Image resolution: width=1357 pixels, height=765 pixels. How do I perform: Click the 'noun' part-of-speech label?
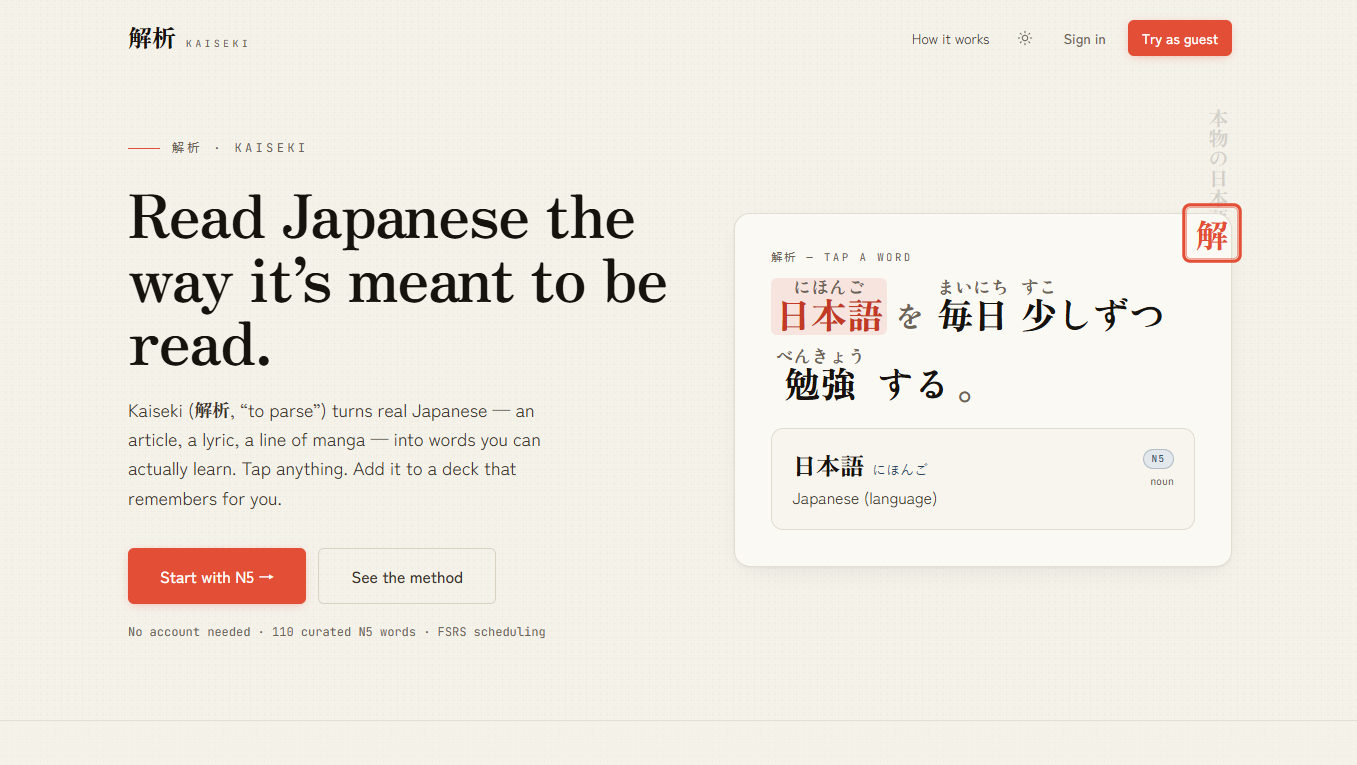[1162, 482]
